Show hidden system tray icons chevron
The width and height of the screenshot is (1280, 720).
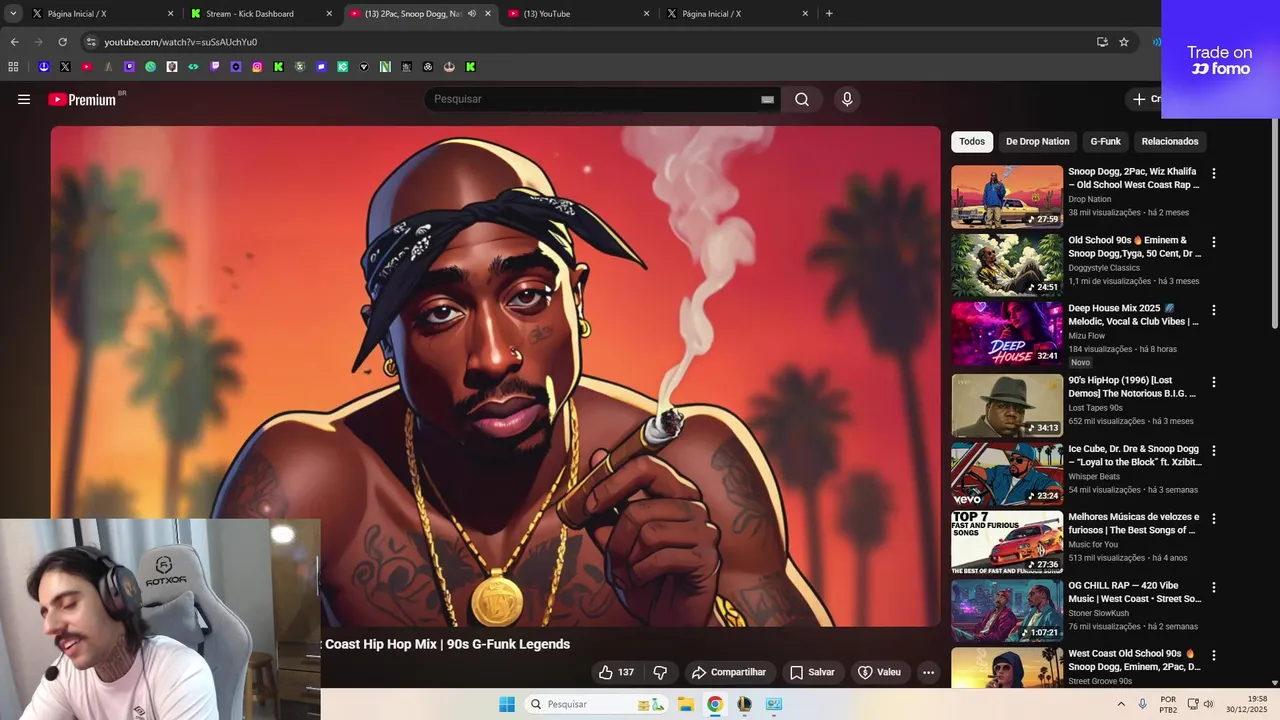point(1121,704)
